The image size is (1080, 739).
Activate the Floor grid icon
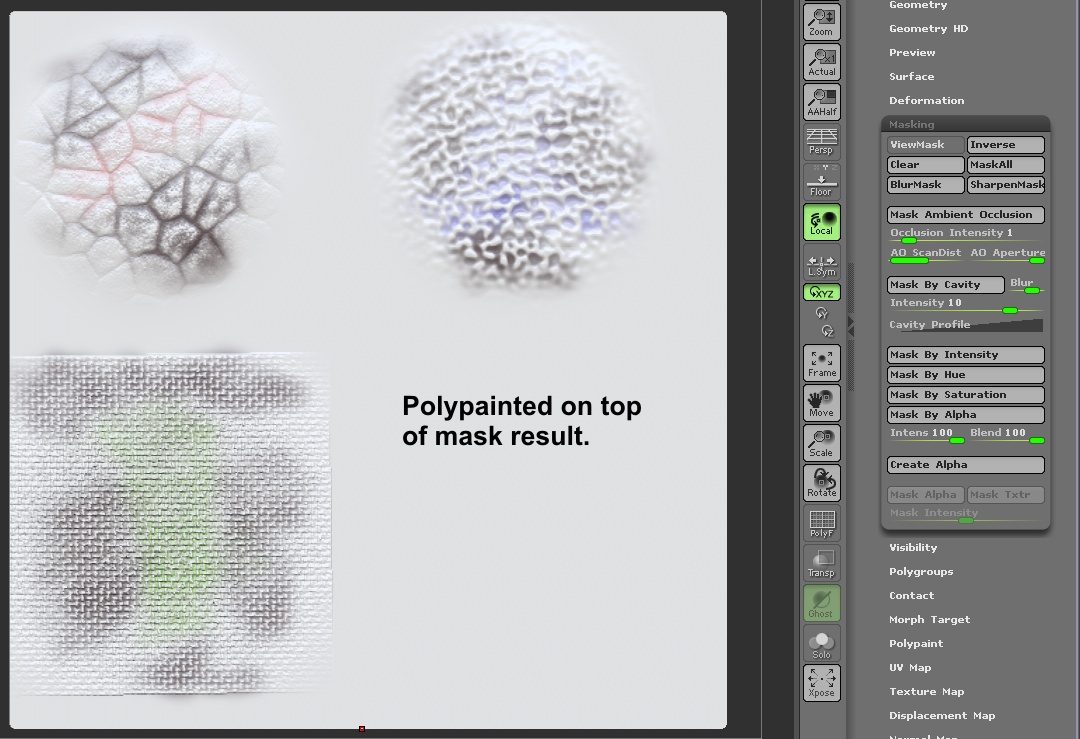821,180
